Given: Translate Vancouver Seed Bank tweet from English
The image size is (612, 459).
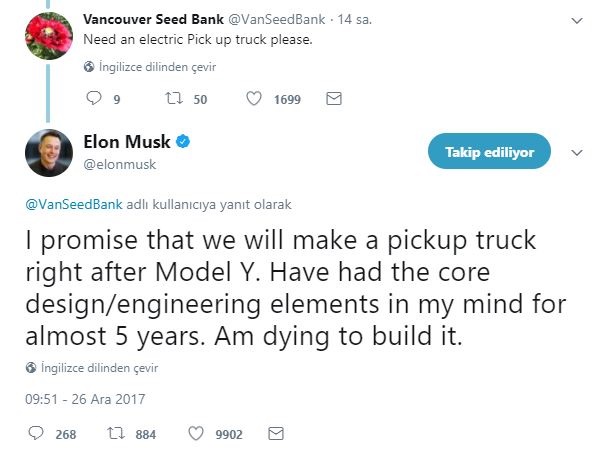Looking at the screenshot, I should (157, 67).
